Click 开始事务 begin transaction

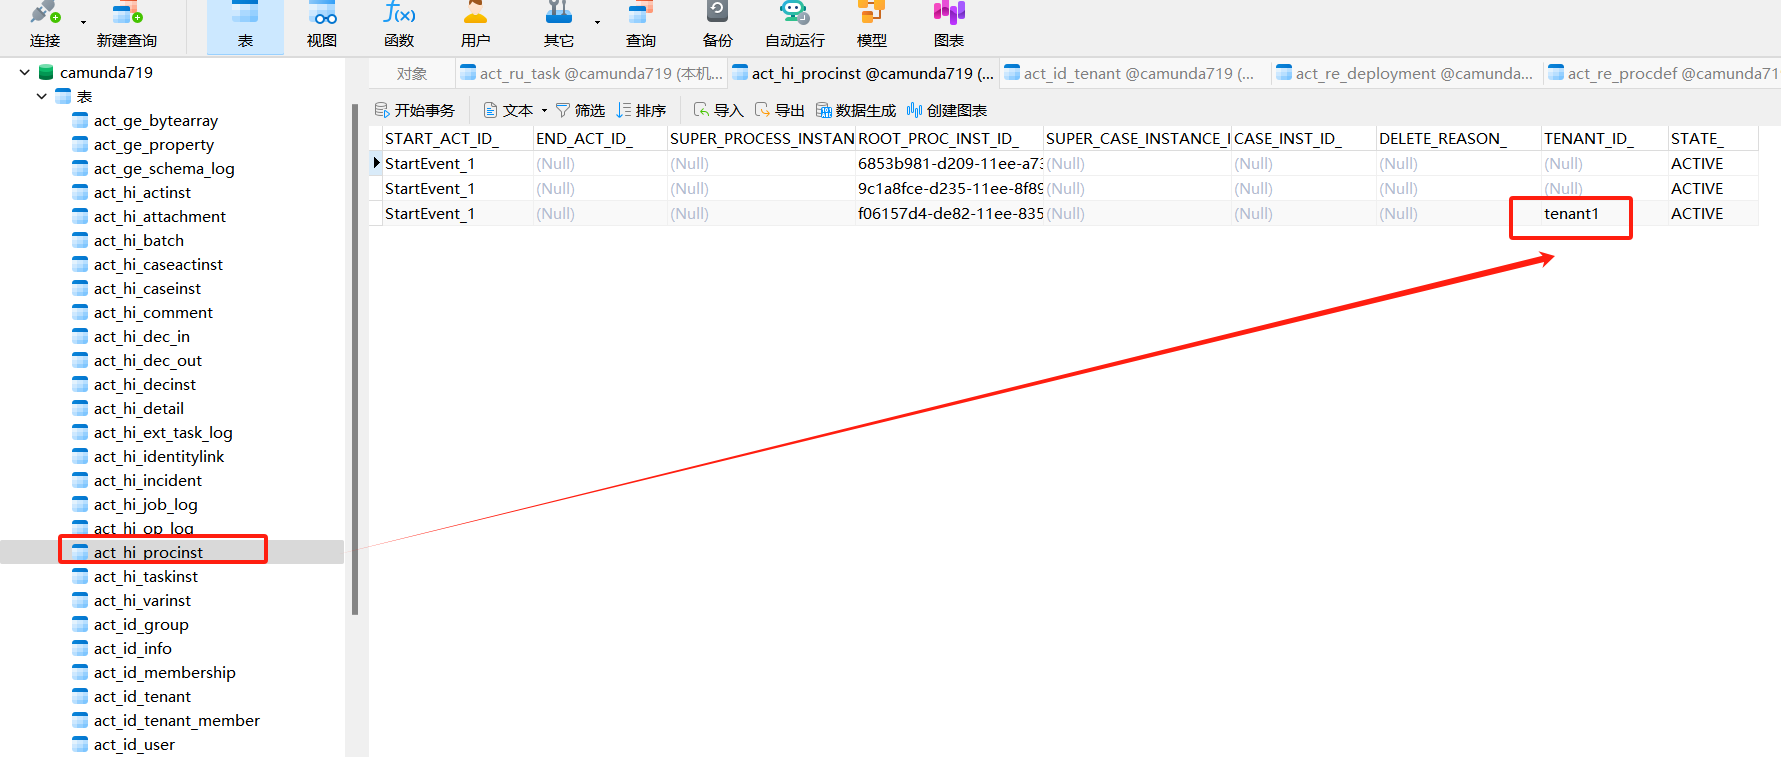click(414, 110)
